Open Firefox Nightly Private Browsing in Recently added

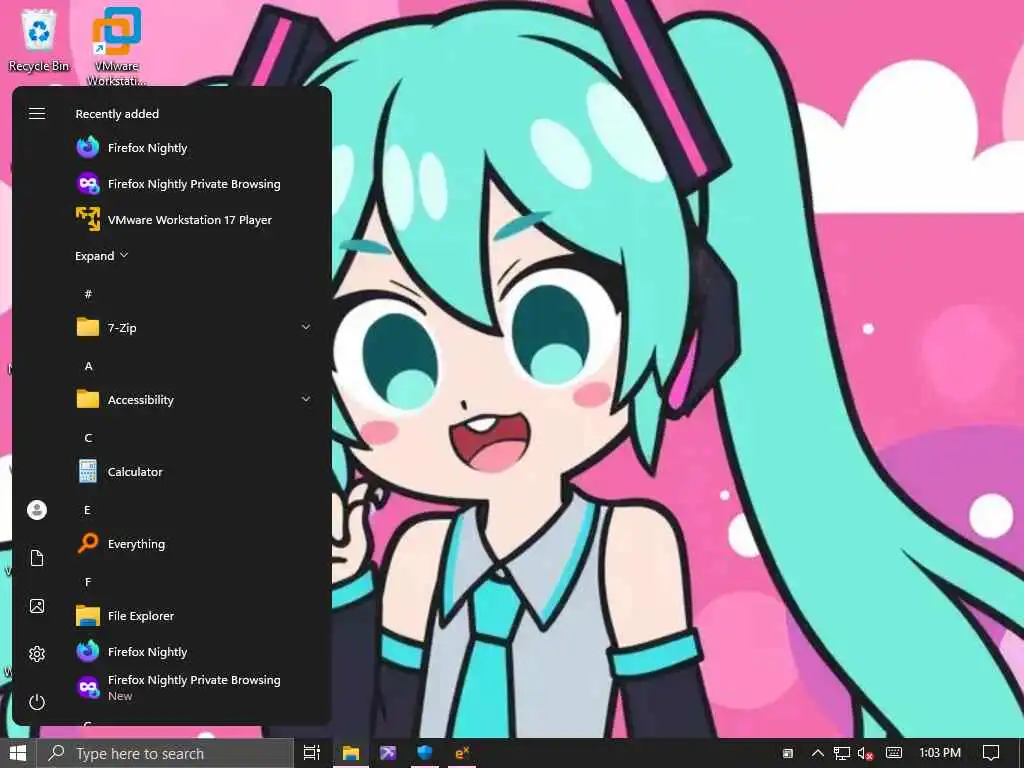[193, 184]
